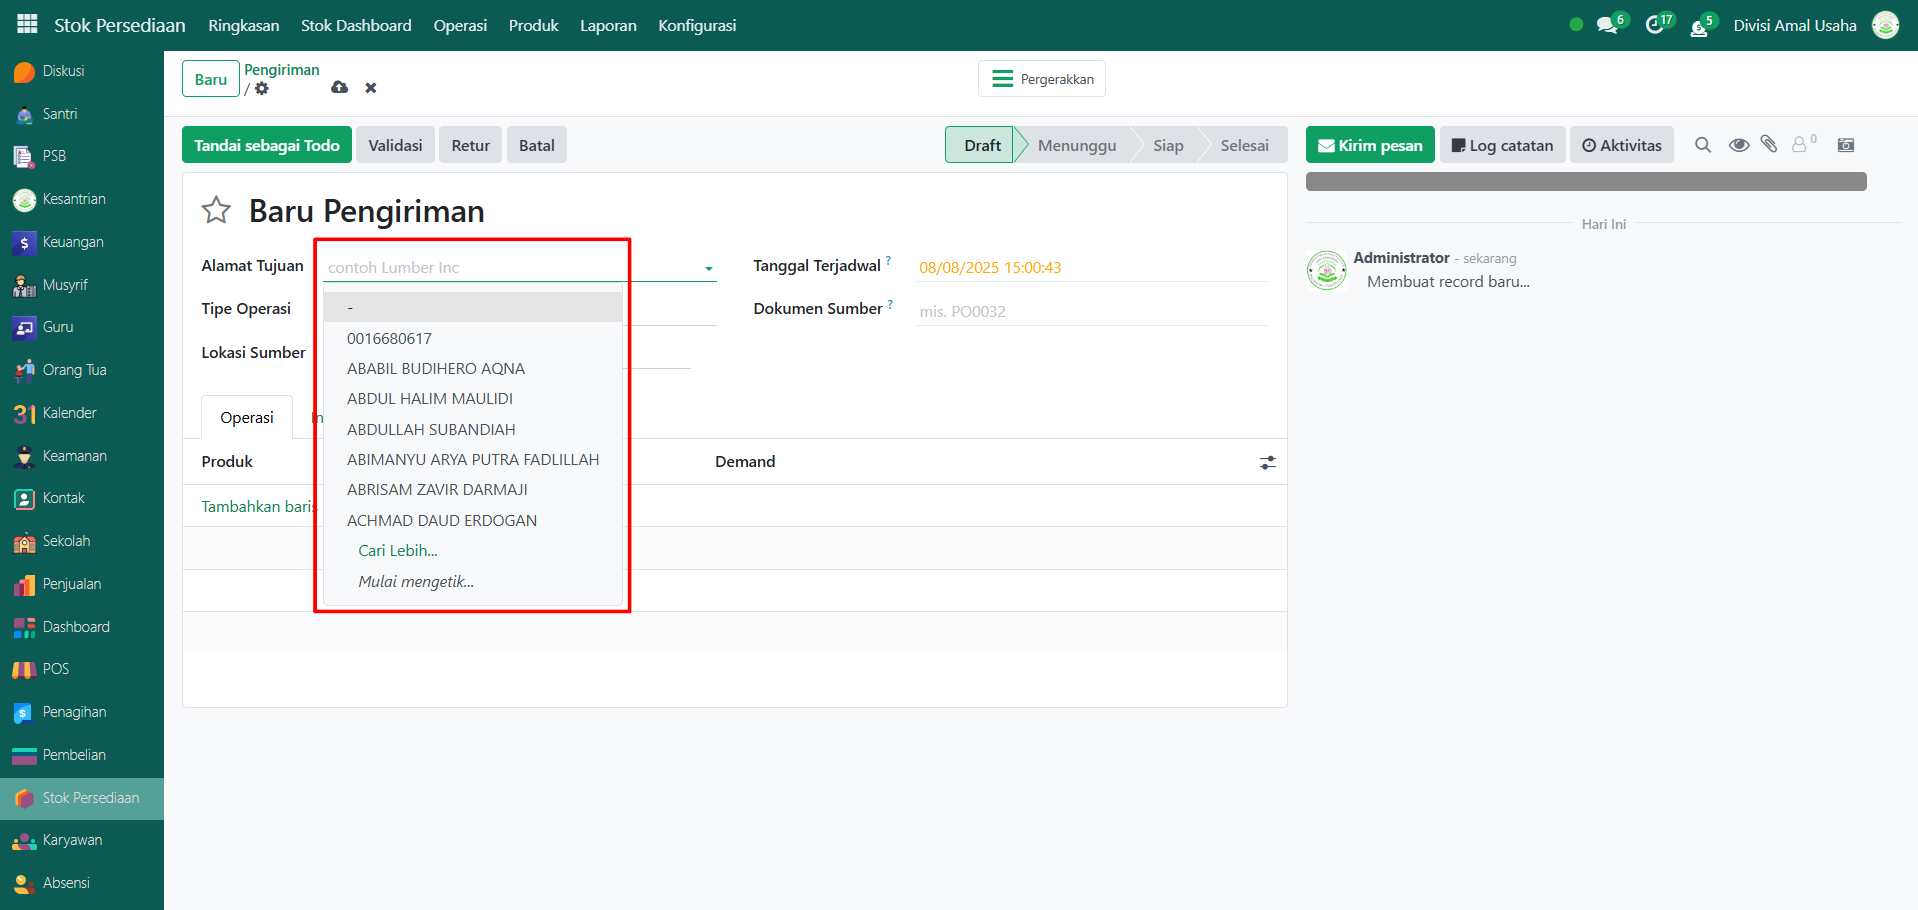Image resolution: width=1918 pixels, height=910 pixels.
Task: Click the Dokumen Sumber input field
Action: pyautogui.click(x=1090, y=311)
